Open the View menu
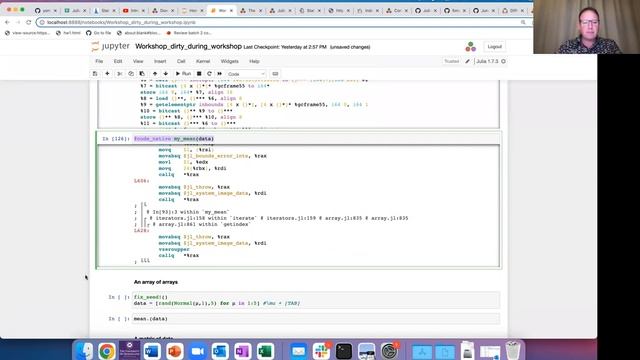The height and width of the screenshot is (360, 640). [x=138, y=61]
